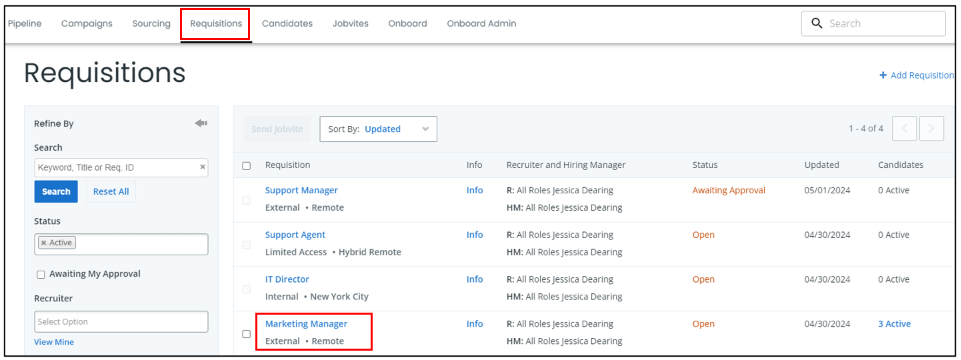Click the 05/01/2024 updated date

click(827, 190)
